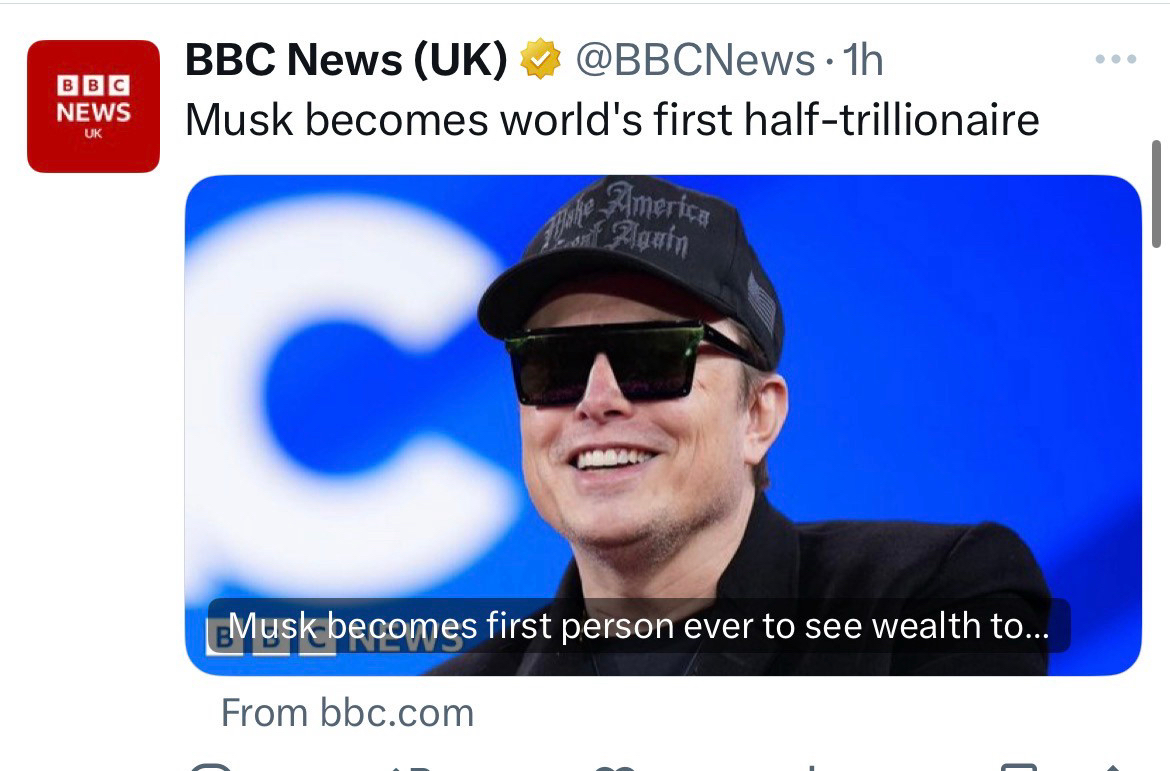Tap the reply icon below the post
Screen dimensions: 1170x771
pos(212,767)
